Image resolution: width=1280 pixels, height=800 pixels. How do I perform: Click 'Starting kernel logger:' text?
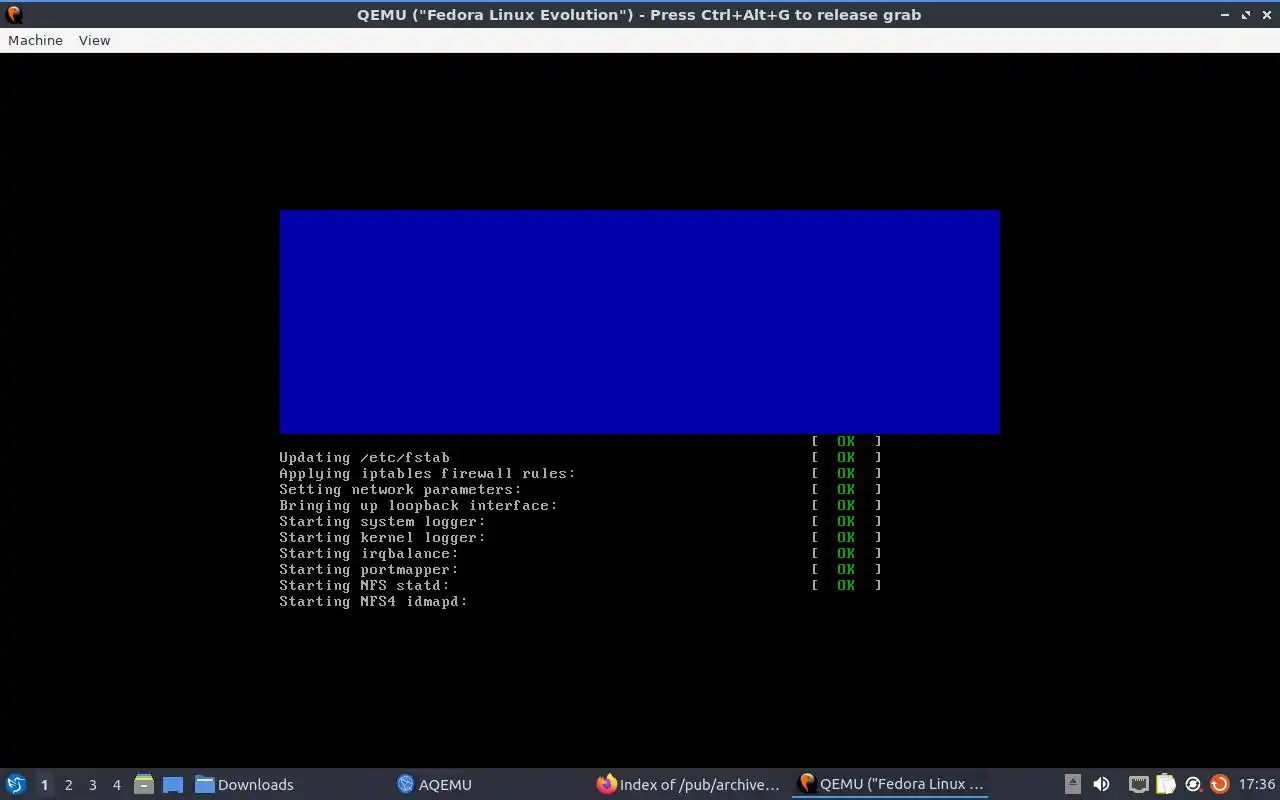click(382, 538)
